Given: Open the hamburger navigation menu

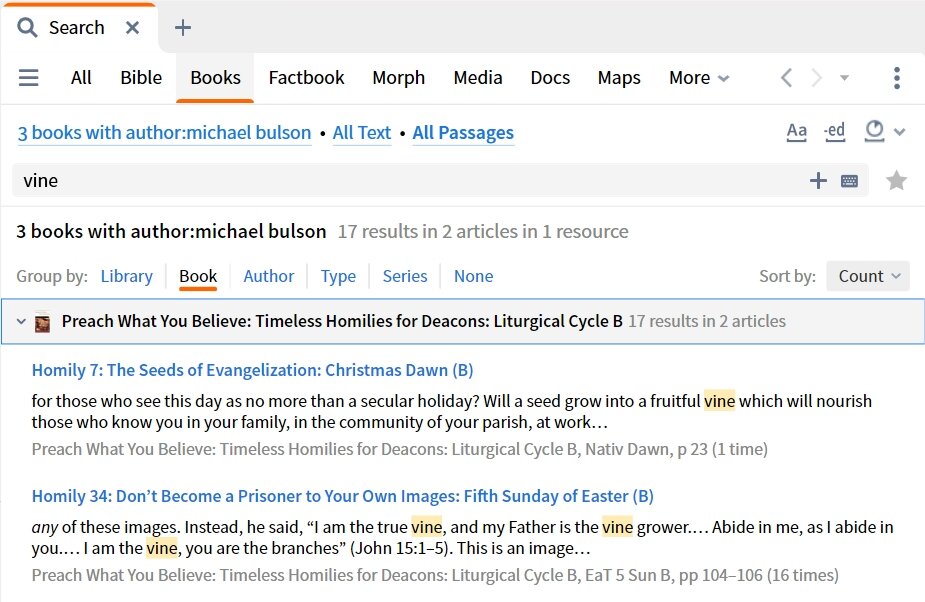Looking at the screenshot, I should [29, 78].
